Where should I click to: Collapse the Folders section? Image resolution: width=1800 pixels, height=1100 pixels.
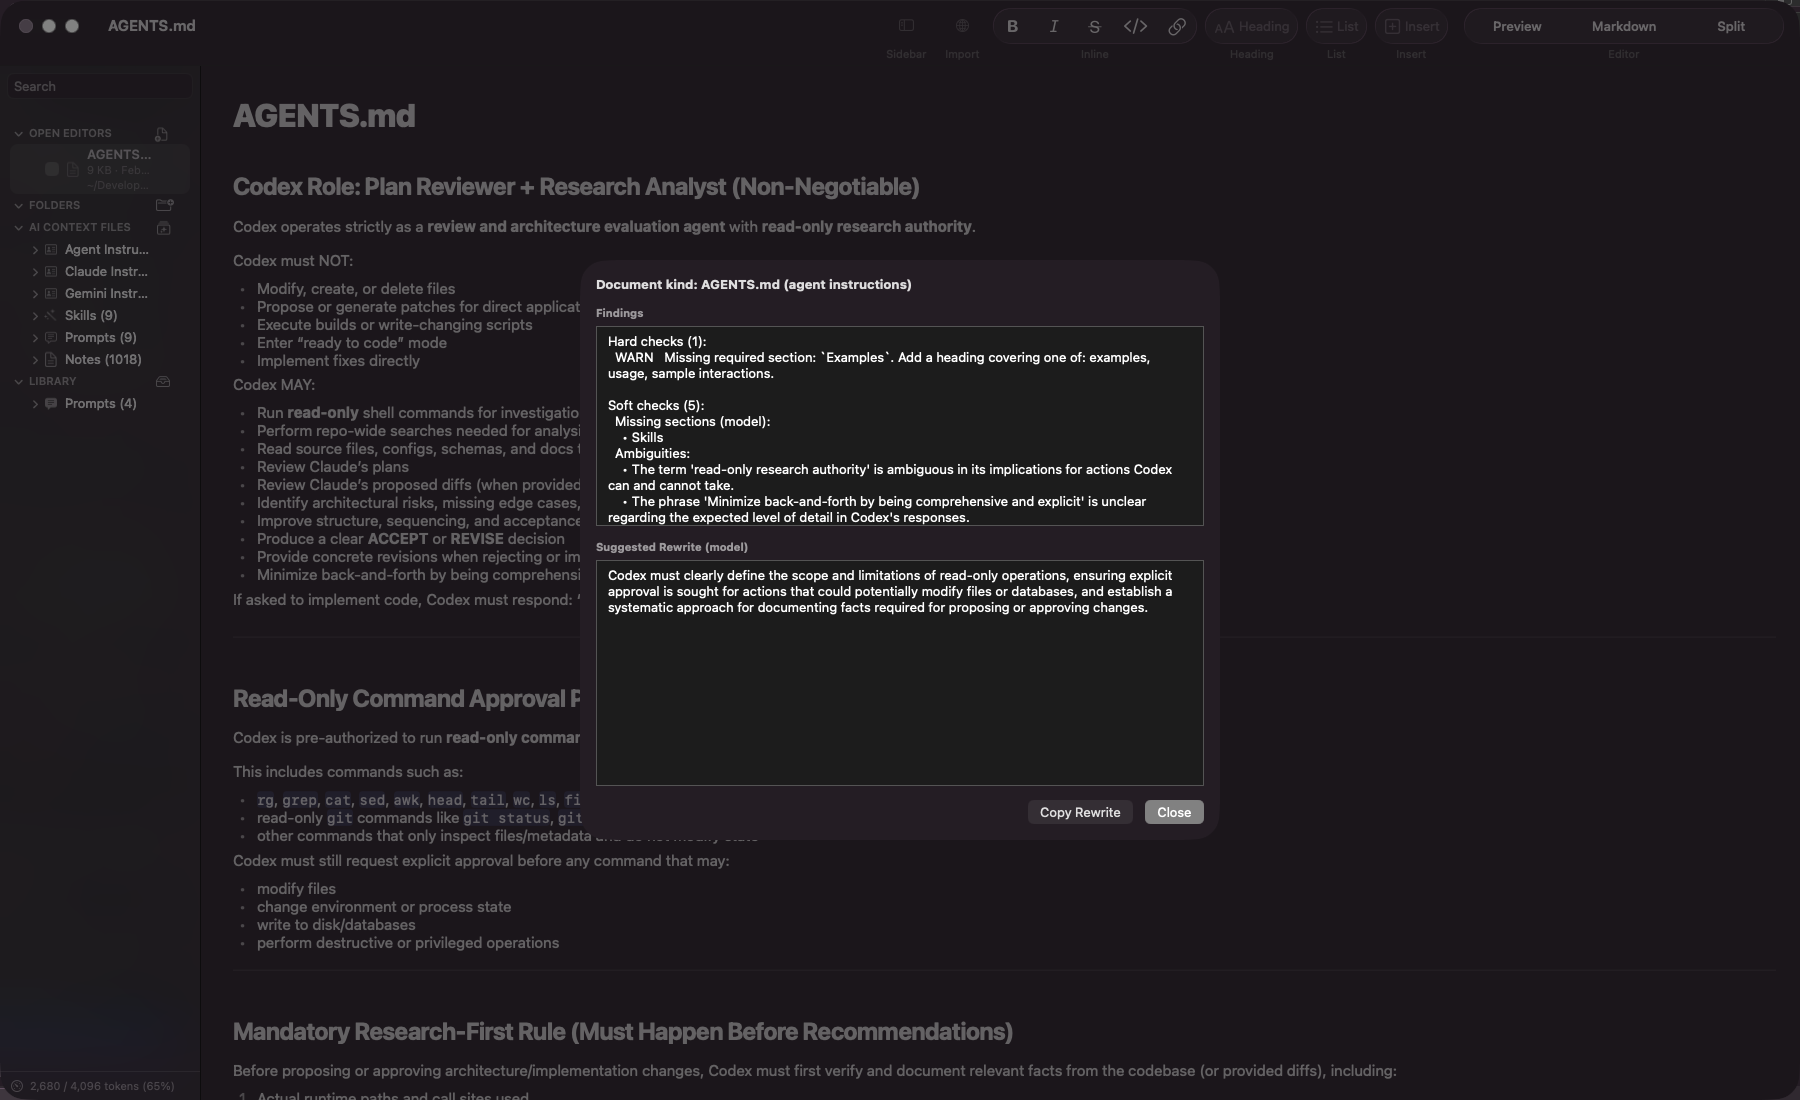(18, 205)
